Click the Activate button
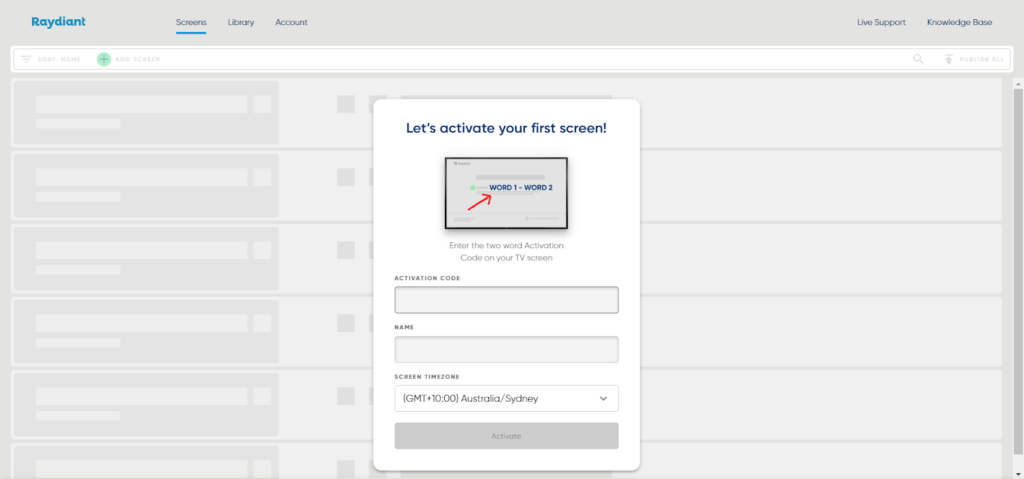The width and height of the screenshot is (1024, 479). (506, 436)
